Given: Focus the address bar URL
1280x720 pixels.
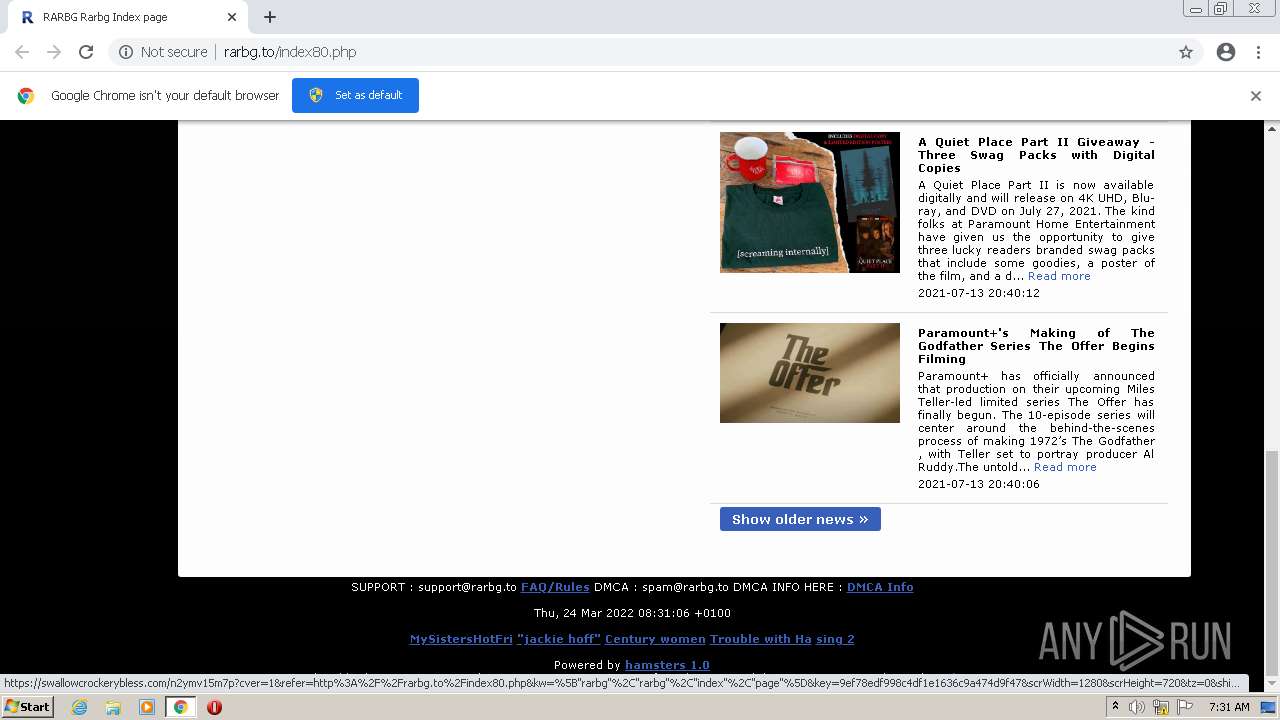Looking at the screenshot, I should click(290, 52).
